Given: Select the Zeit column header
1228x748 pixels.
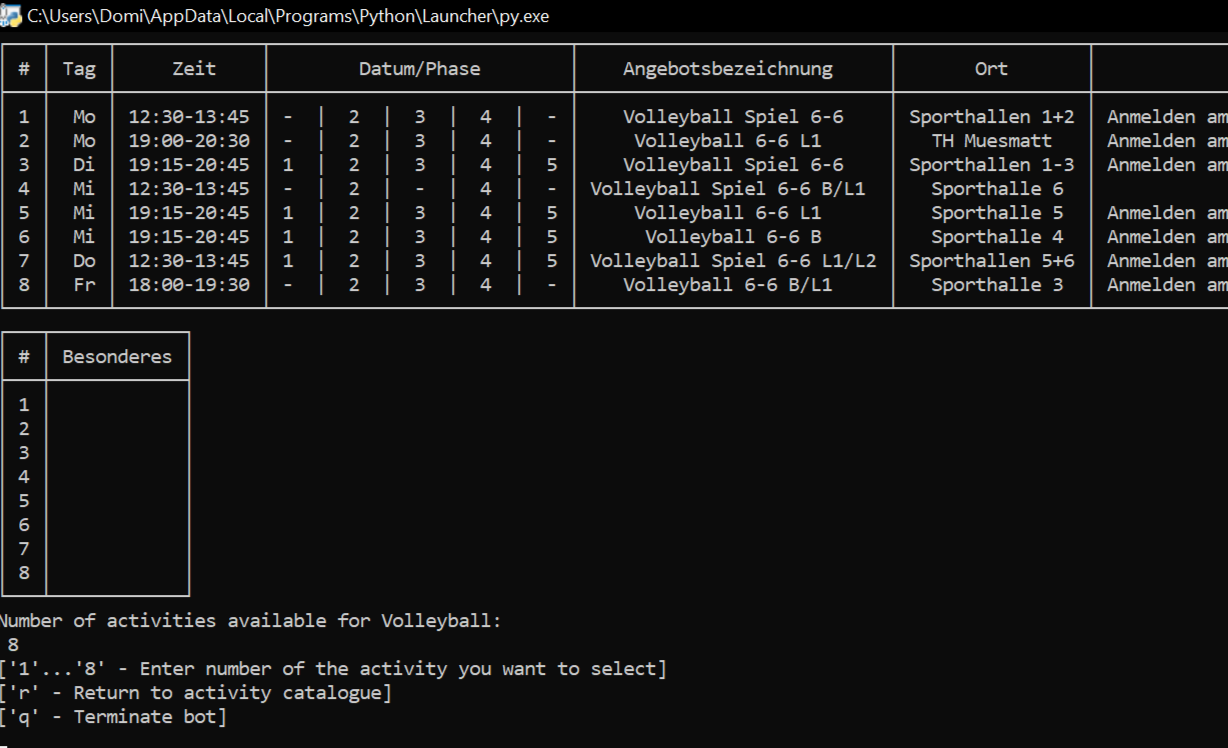Looking at the screenshot, I should (x=194, y=69).
